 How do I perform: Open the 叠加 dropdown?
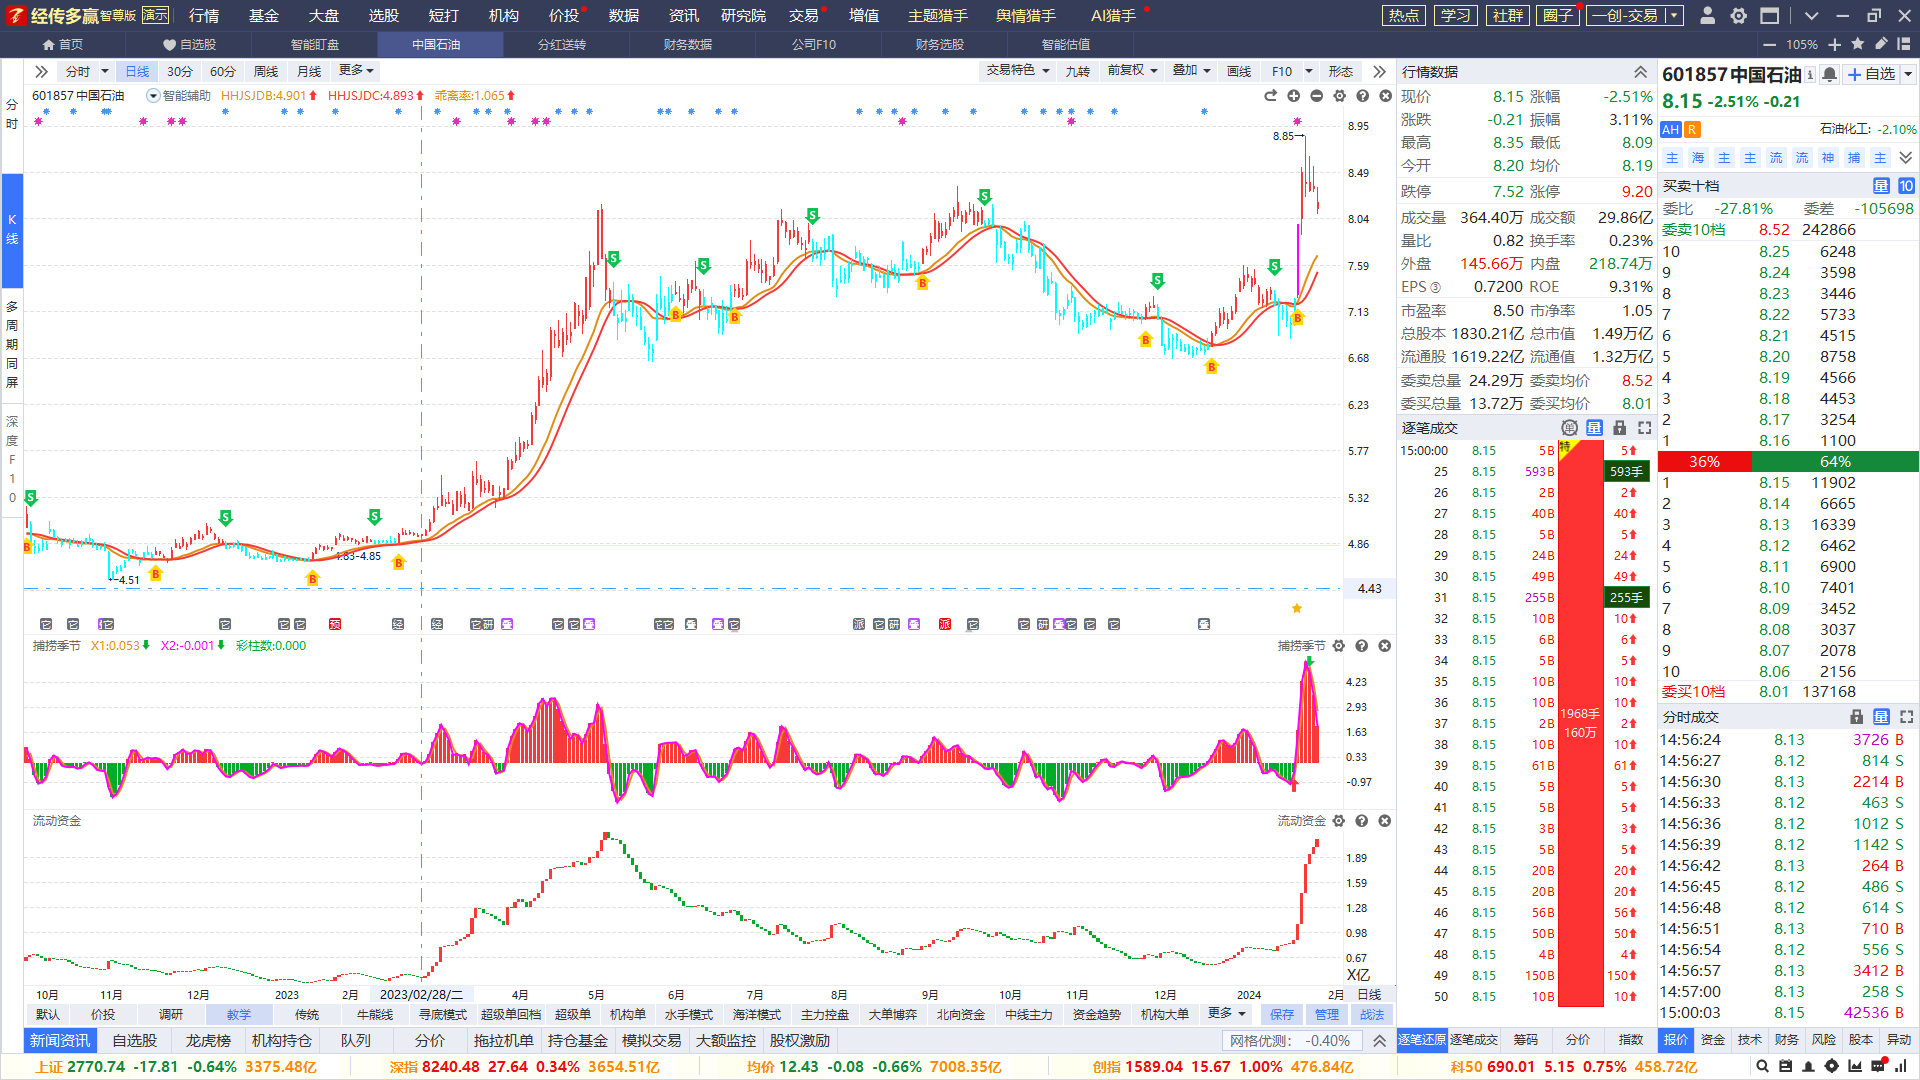click(1191, 70)
